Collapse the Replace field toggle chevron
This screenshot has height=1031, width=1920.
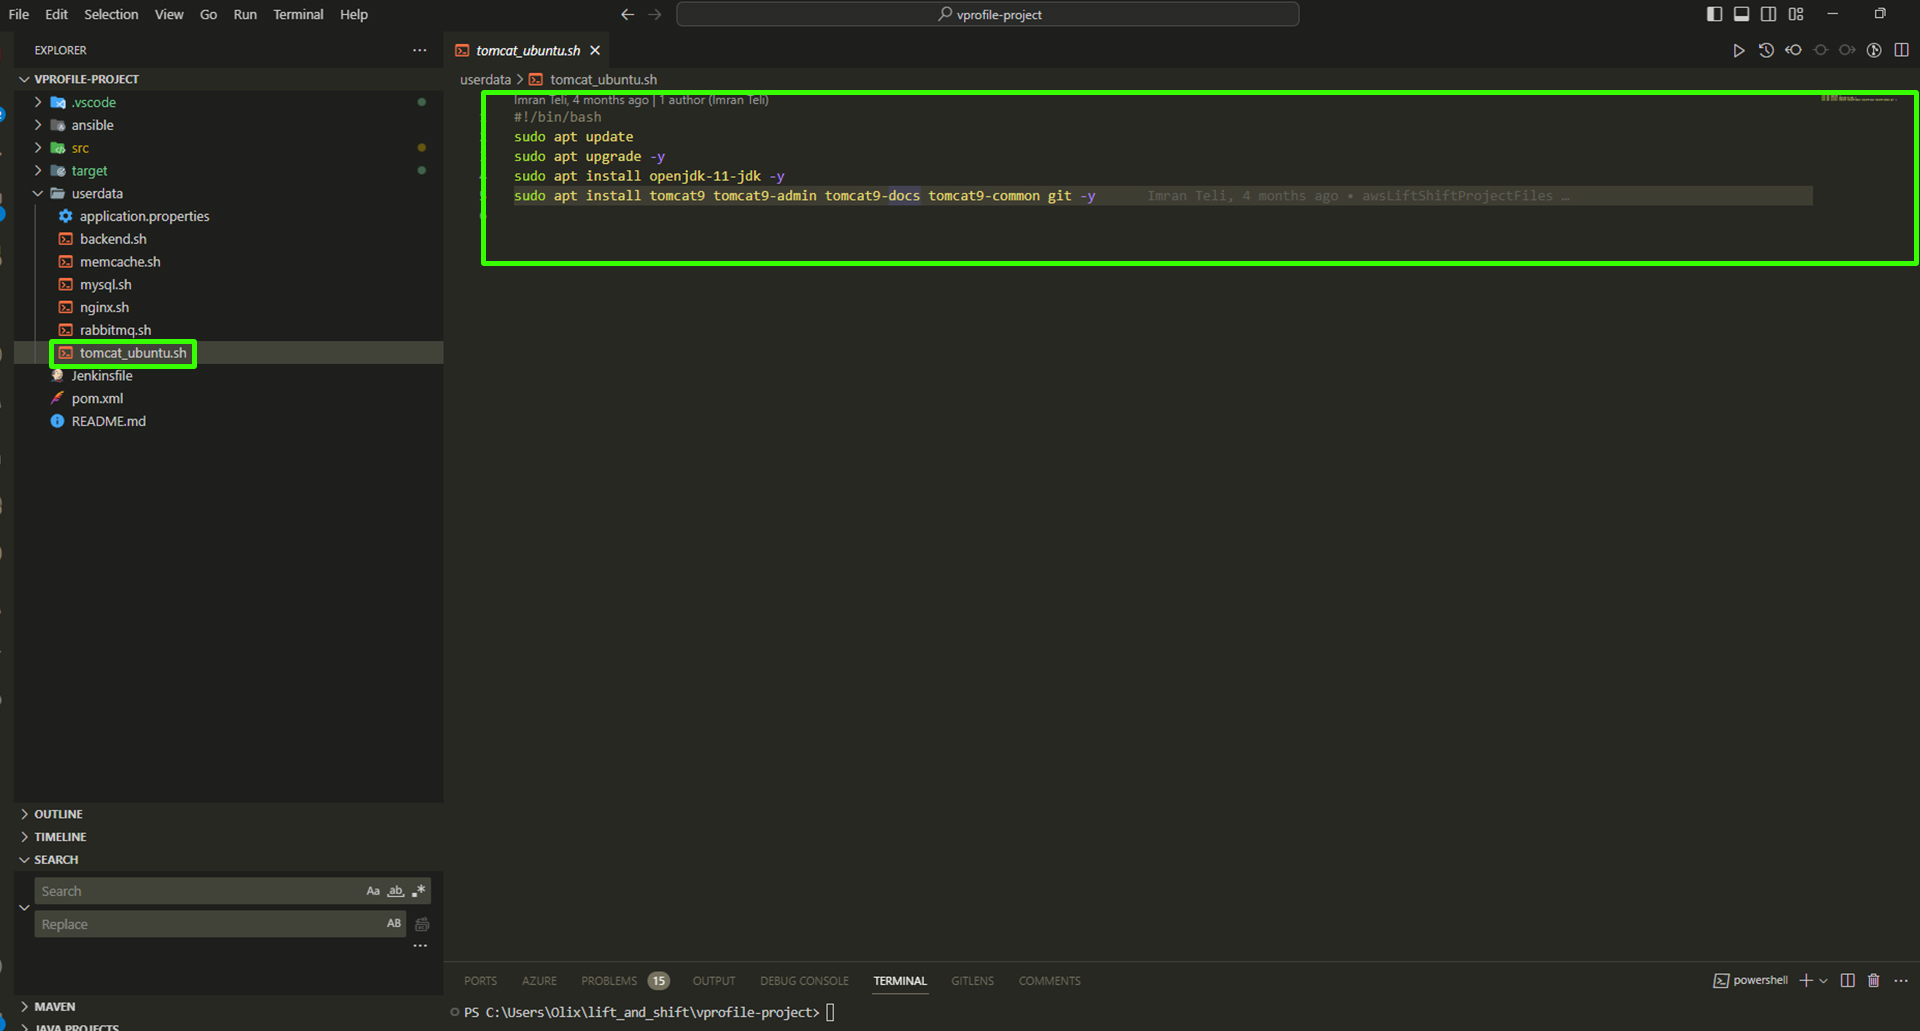coord(24,907)
